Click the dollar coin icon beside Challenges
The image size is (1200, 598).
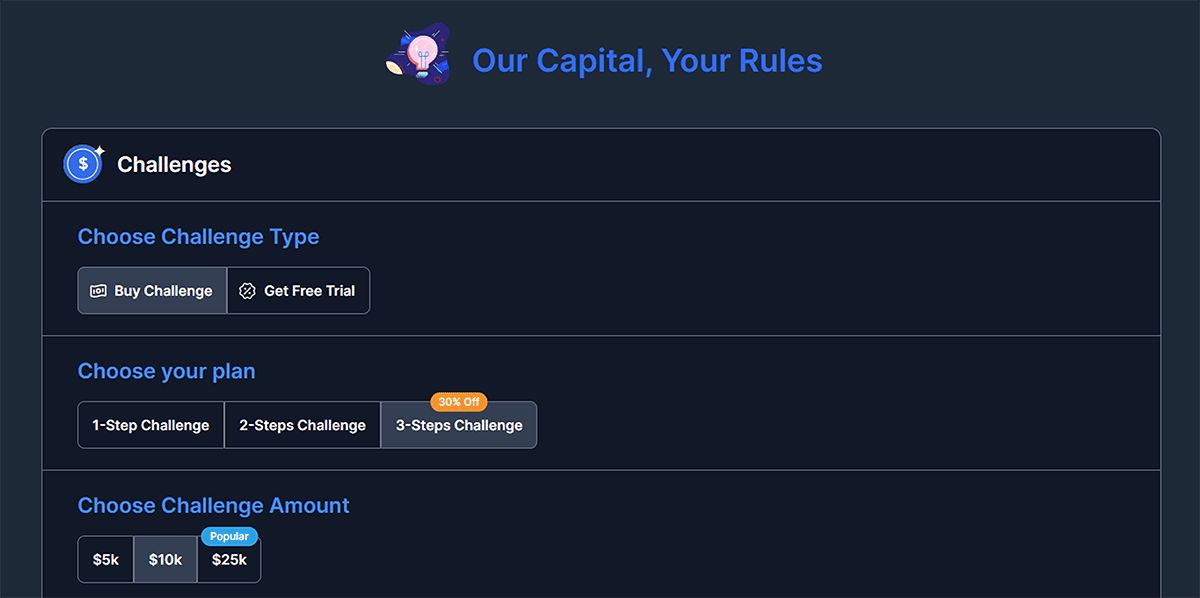[82, 165]
